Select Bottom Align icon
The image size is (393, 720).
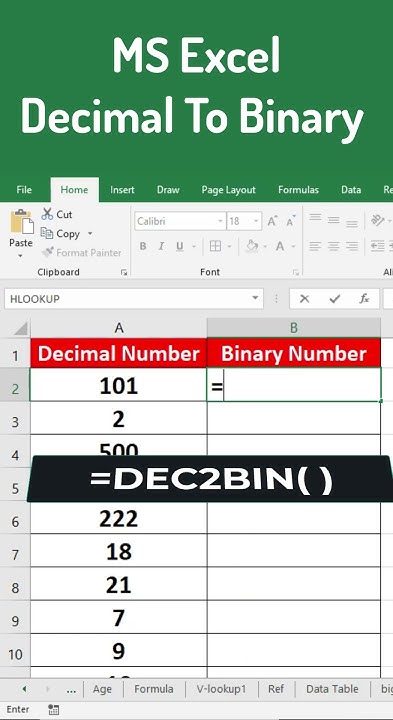tap(352, 223)
